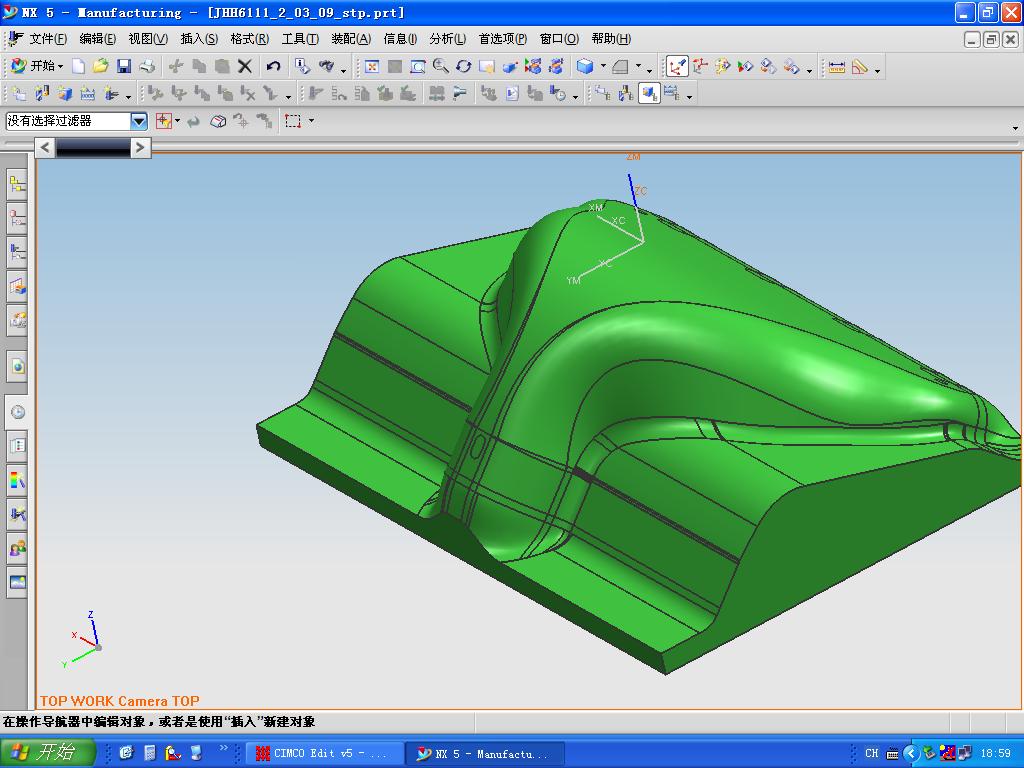Expand the create toolbar options arrow
Viewport: 1024px width, 768px height.
point(129,98)
